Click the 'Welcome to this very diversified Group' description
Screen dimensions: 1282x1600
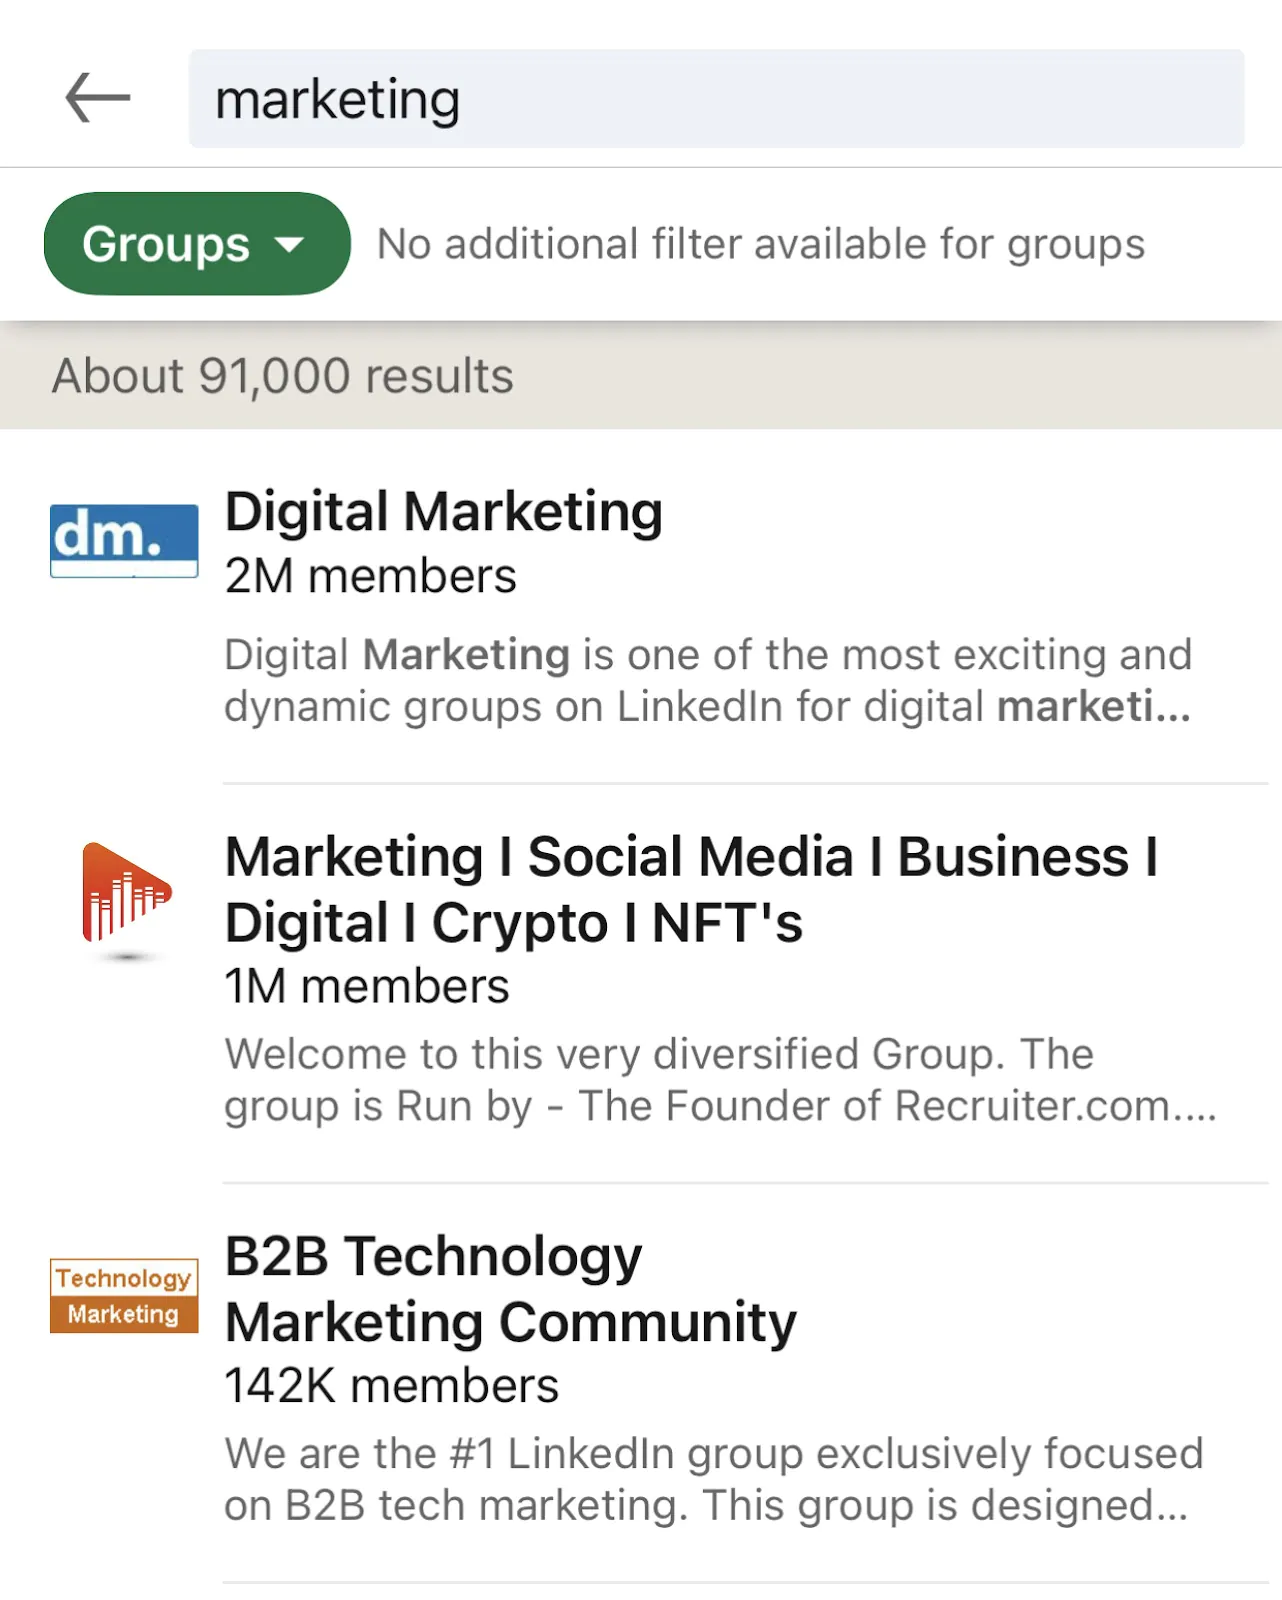[x=720, y=1080]
